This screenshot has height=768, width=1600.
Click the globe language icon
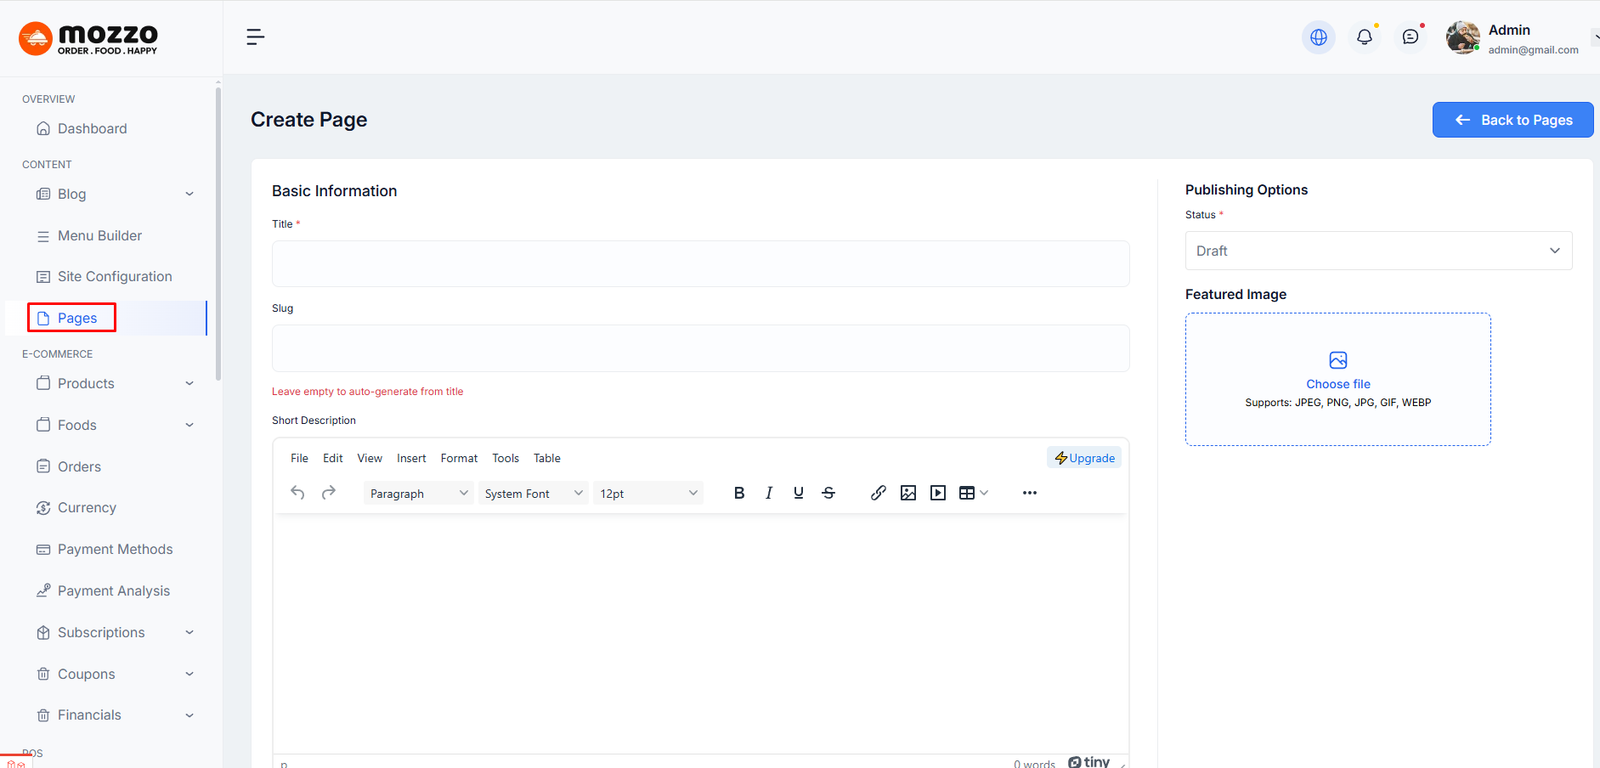point(1318,37)
